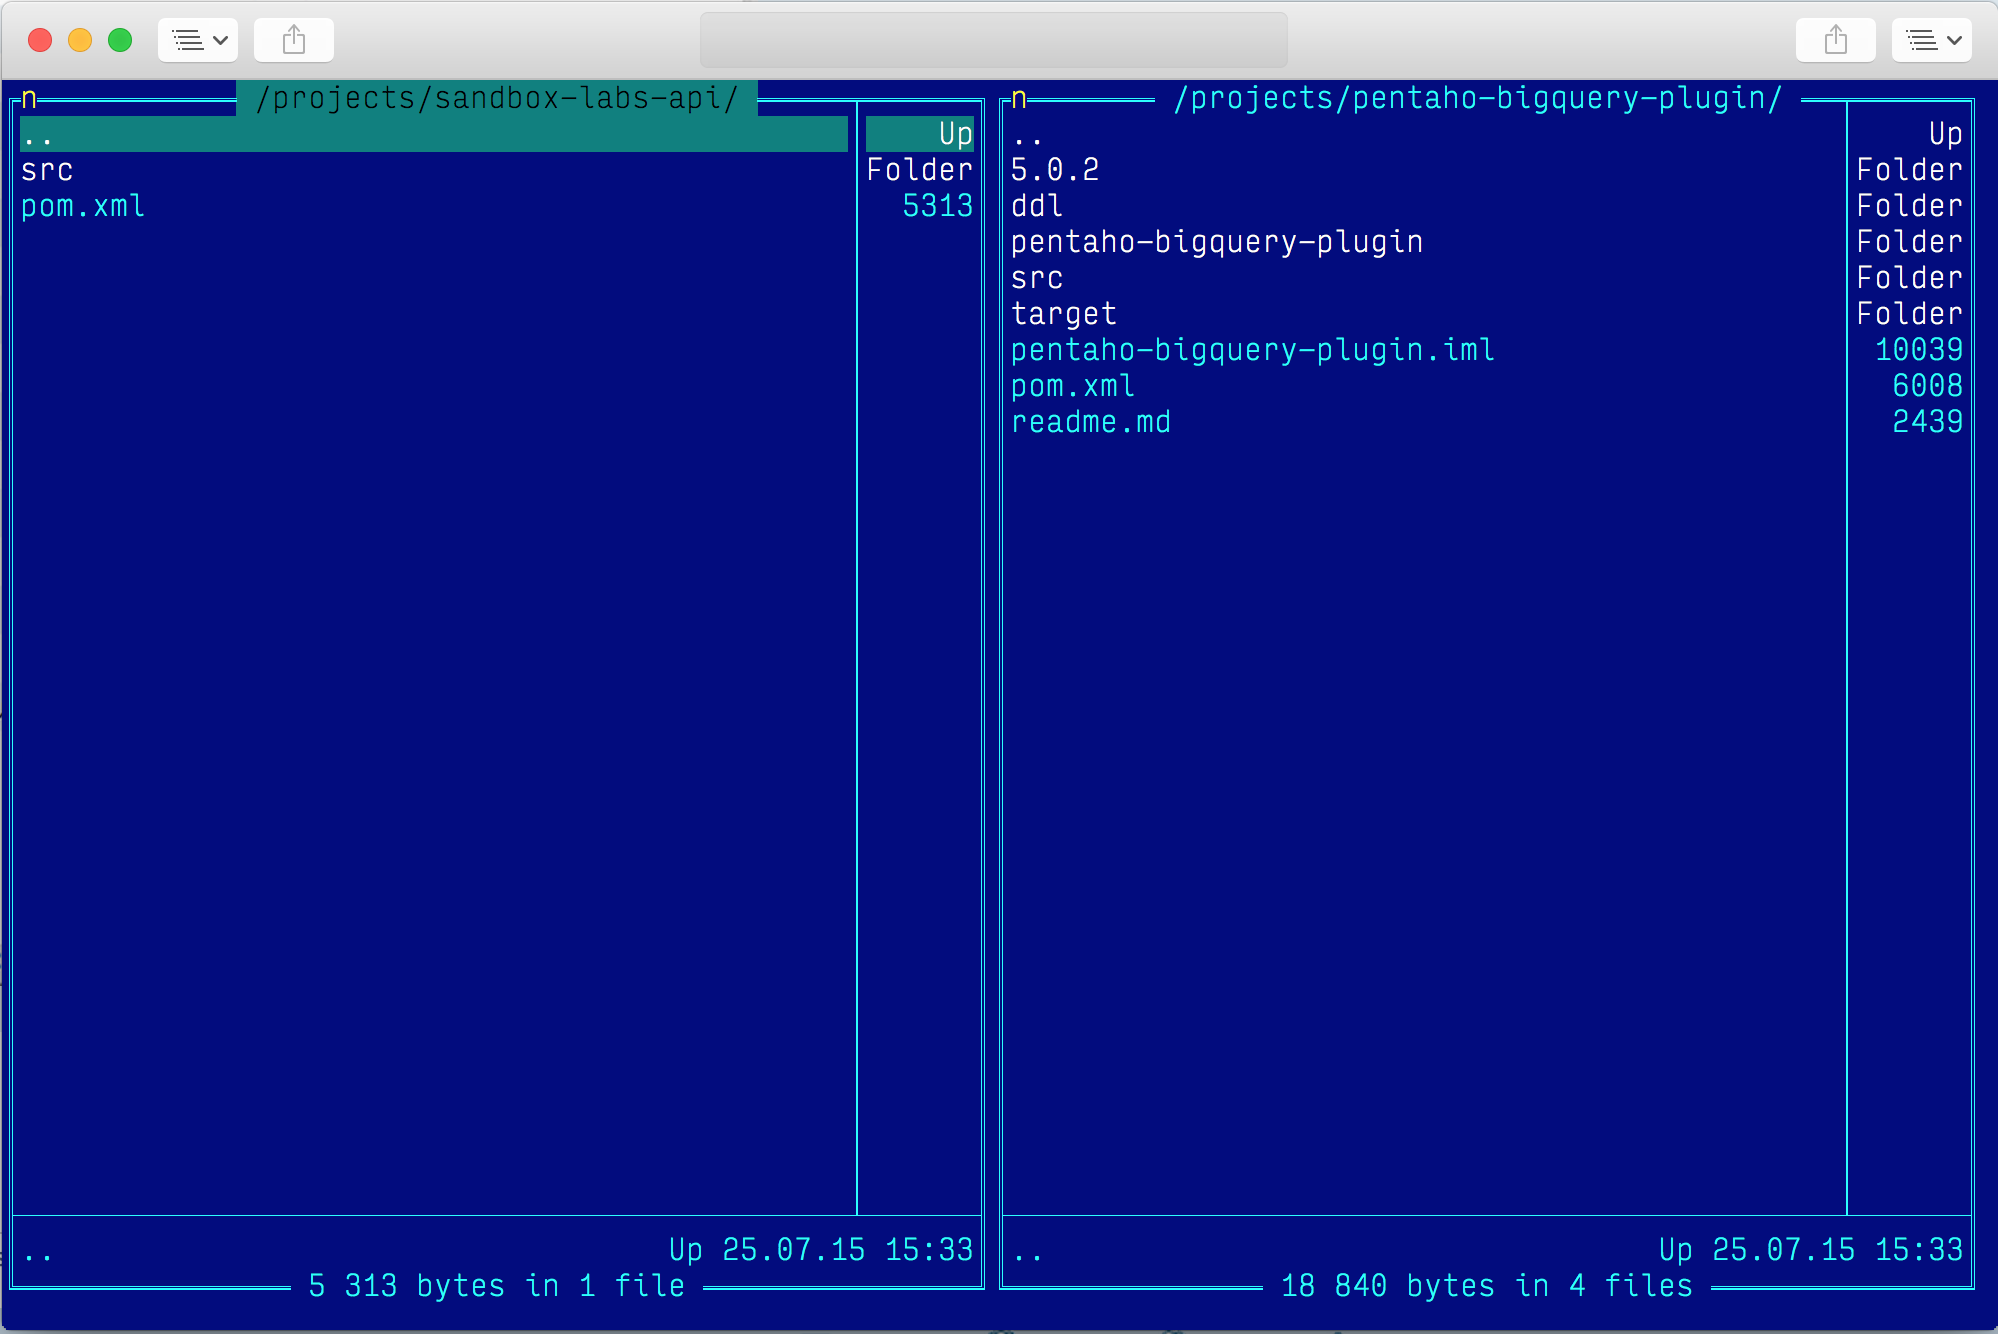Select pom.xml in the pentaho-bigquery-plugin panel

(1073, 386)
